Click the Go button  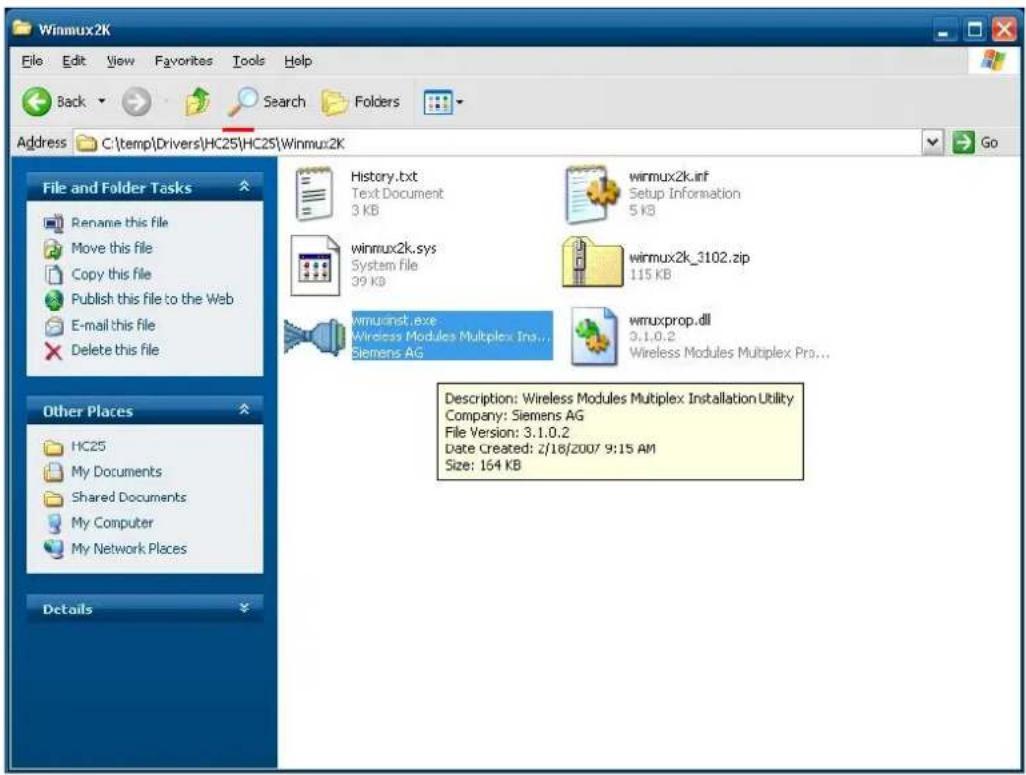(976, 142)
